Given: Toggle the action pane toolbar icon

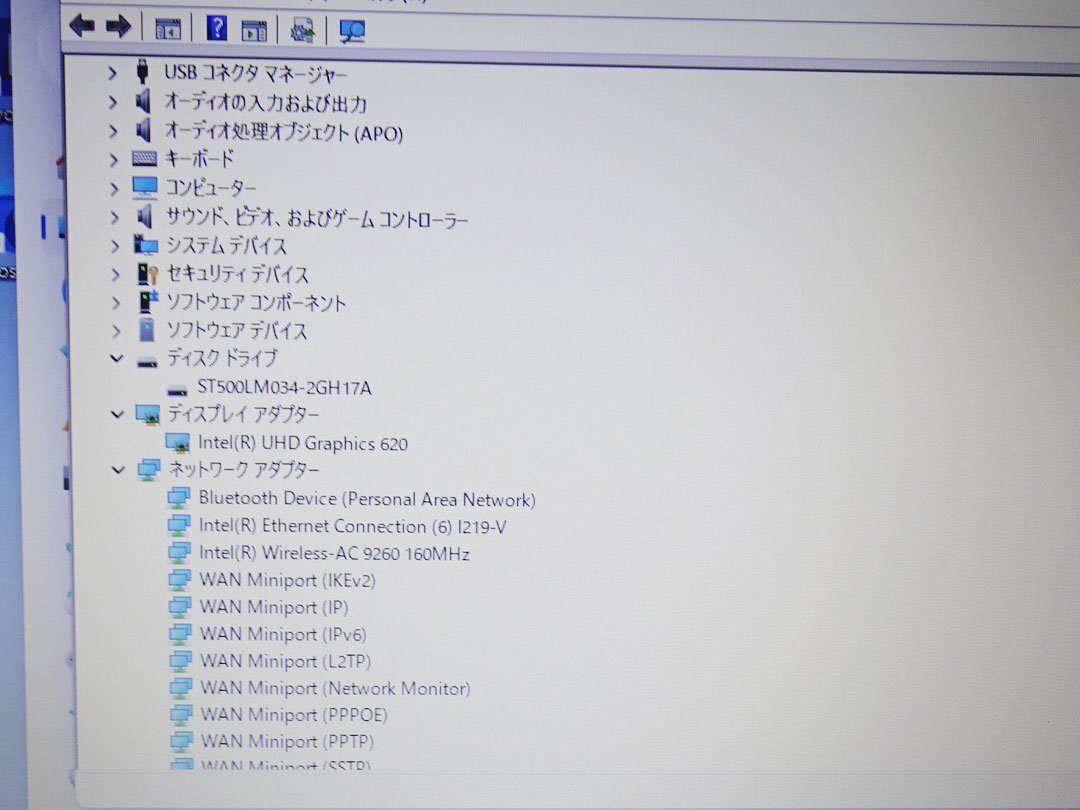Looking at the screenshot, I should click(x=253, y=30).
